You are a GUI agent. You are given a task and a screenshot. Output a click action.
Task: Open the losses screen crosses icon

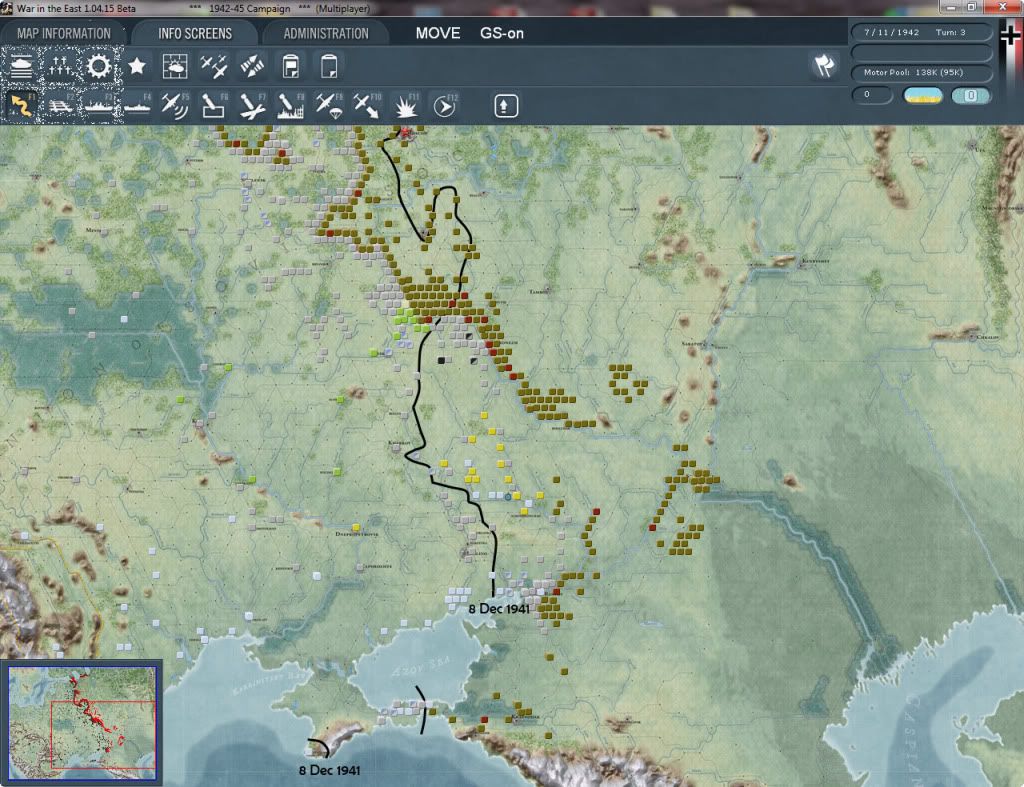(60, 66)
